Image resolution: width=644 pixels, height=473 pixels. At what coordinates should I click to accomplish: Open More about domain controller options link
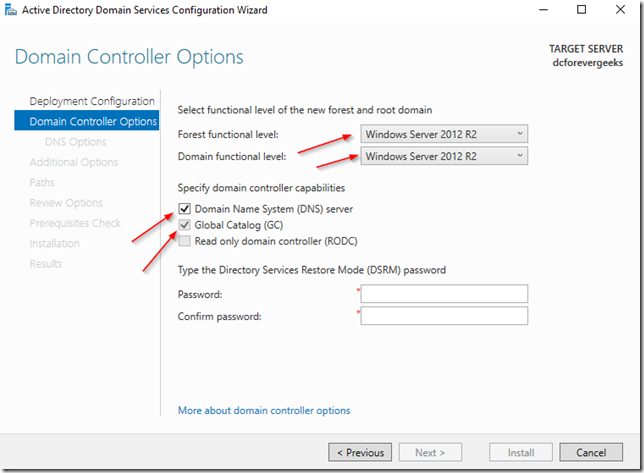[264, 410]
